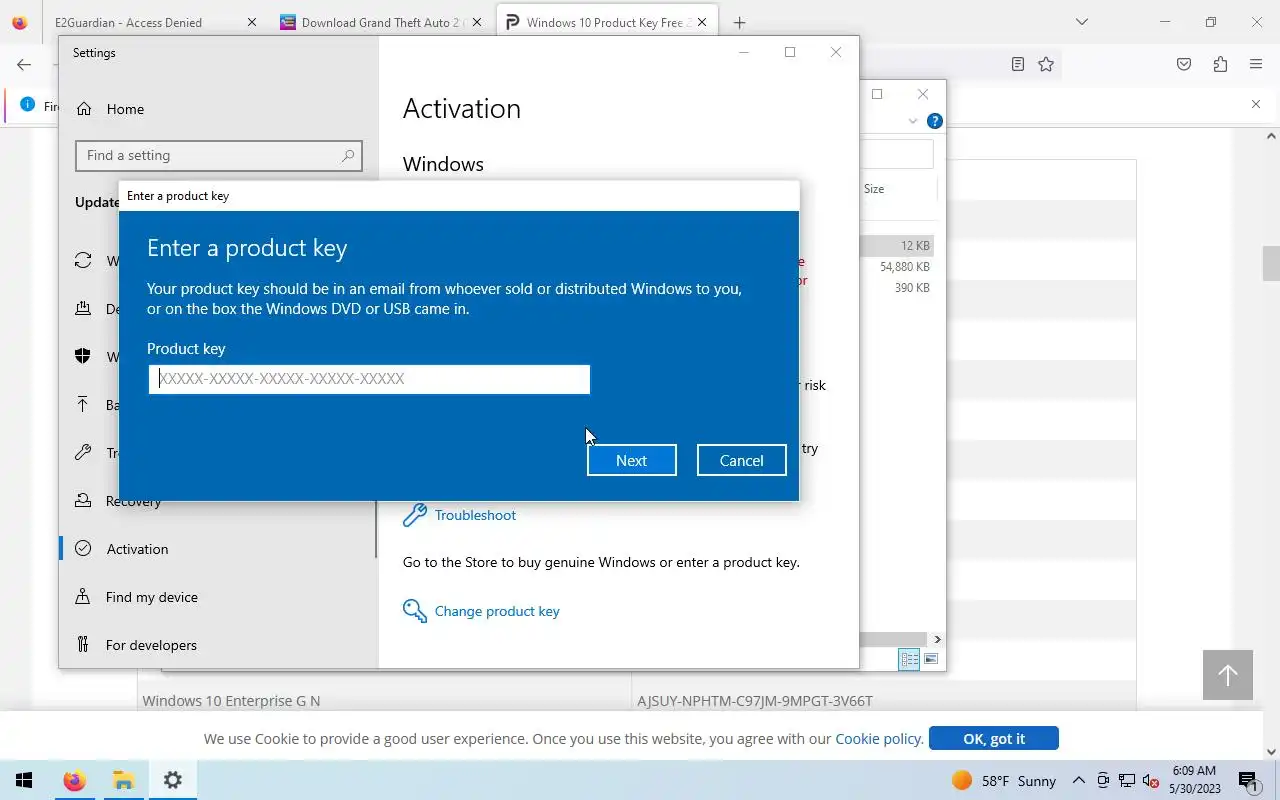Click the Find a setting search box
The height and width of the screenshot is (800, 1280).
tap(218, 156)
